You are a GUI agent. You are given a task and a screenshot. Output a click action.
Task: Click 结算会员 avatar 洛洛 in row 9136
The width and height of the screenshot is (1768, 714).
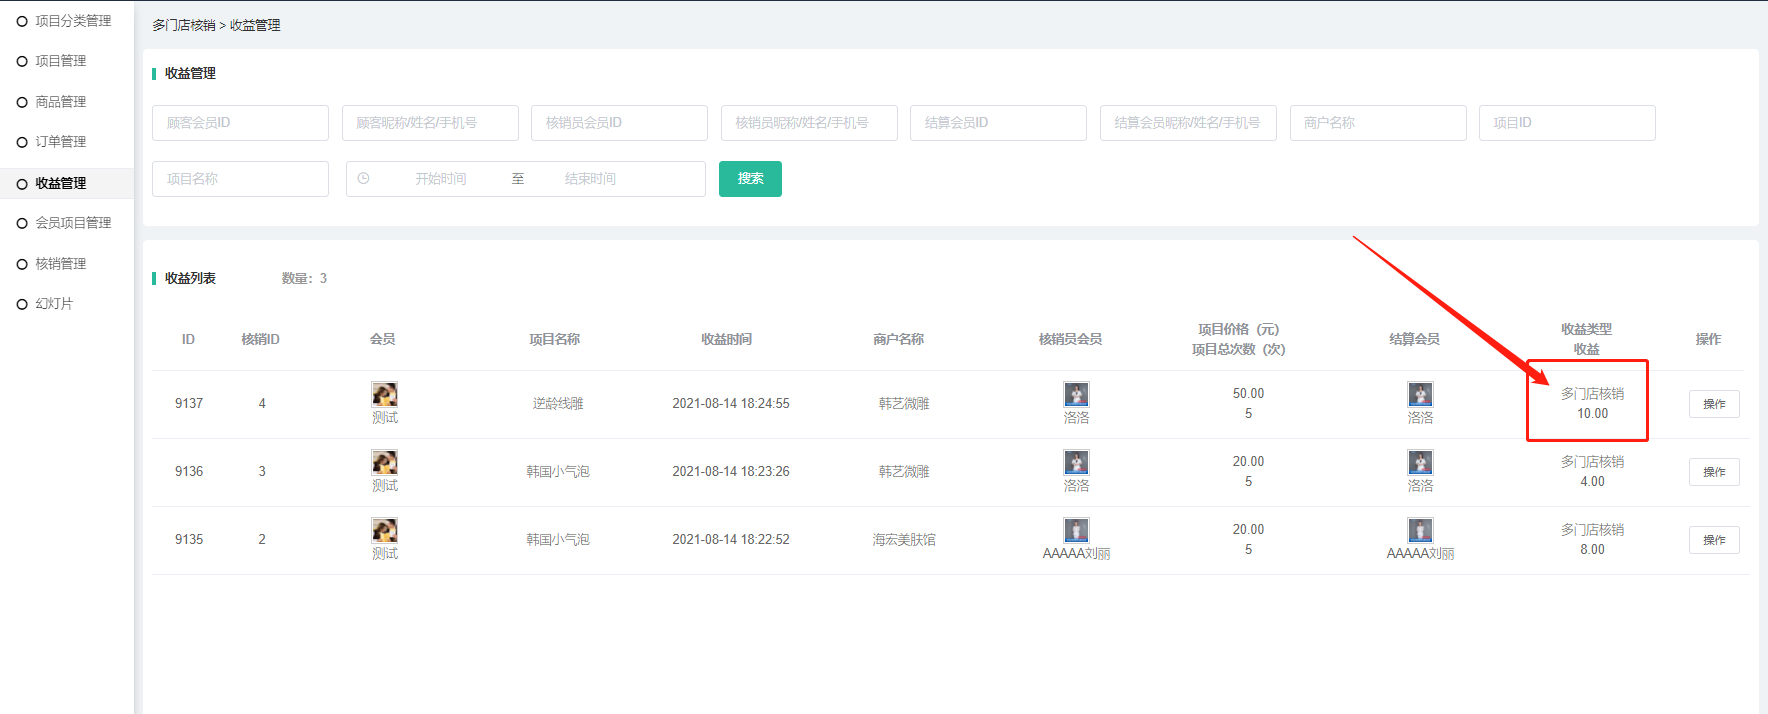(x=1420, y=462)
